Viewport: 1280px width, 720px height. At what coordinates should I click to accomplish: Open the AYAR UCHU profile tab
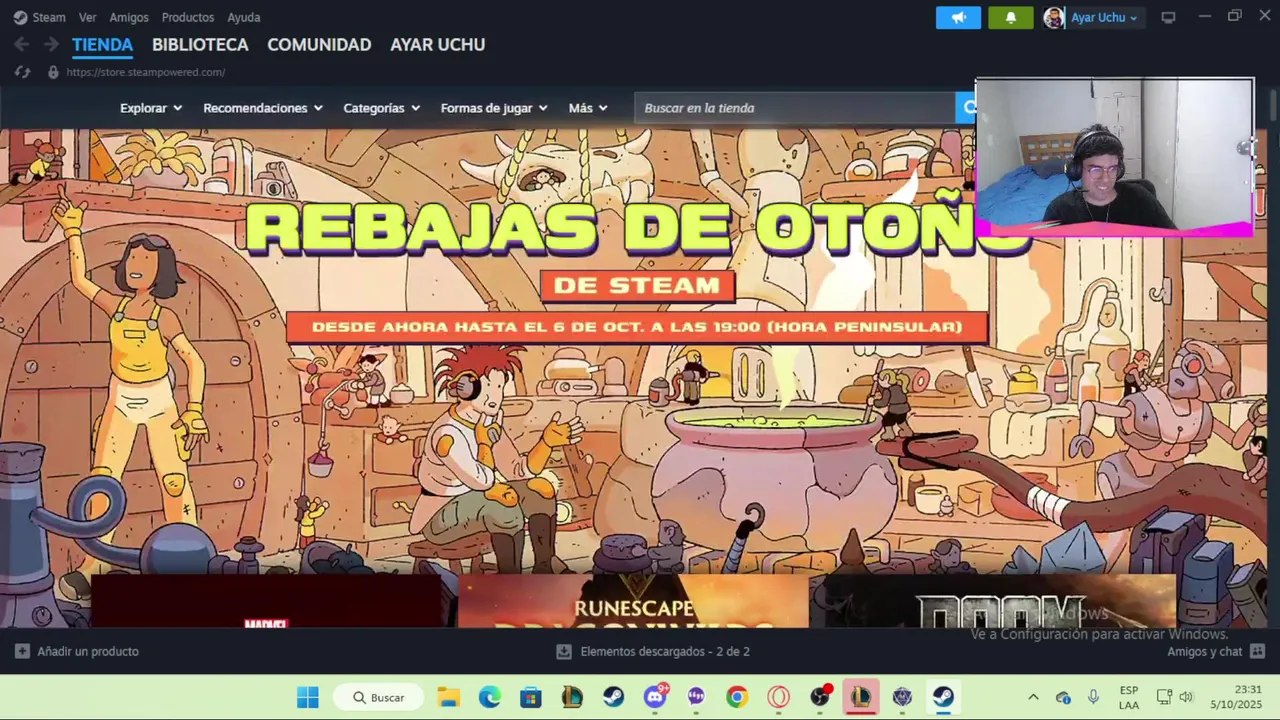[437, 45]
